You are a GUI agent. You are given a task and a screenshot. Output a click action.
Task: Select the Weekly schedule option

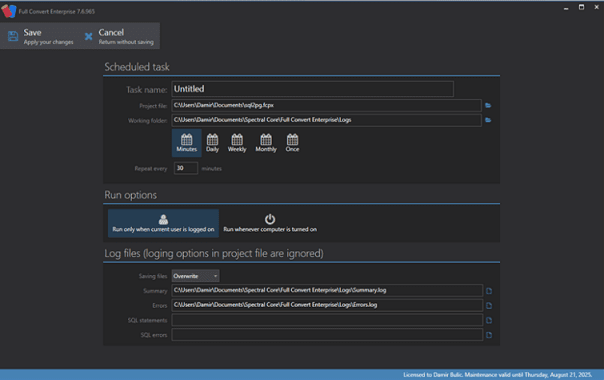tap(237, 143)
